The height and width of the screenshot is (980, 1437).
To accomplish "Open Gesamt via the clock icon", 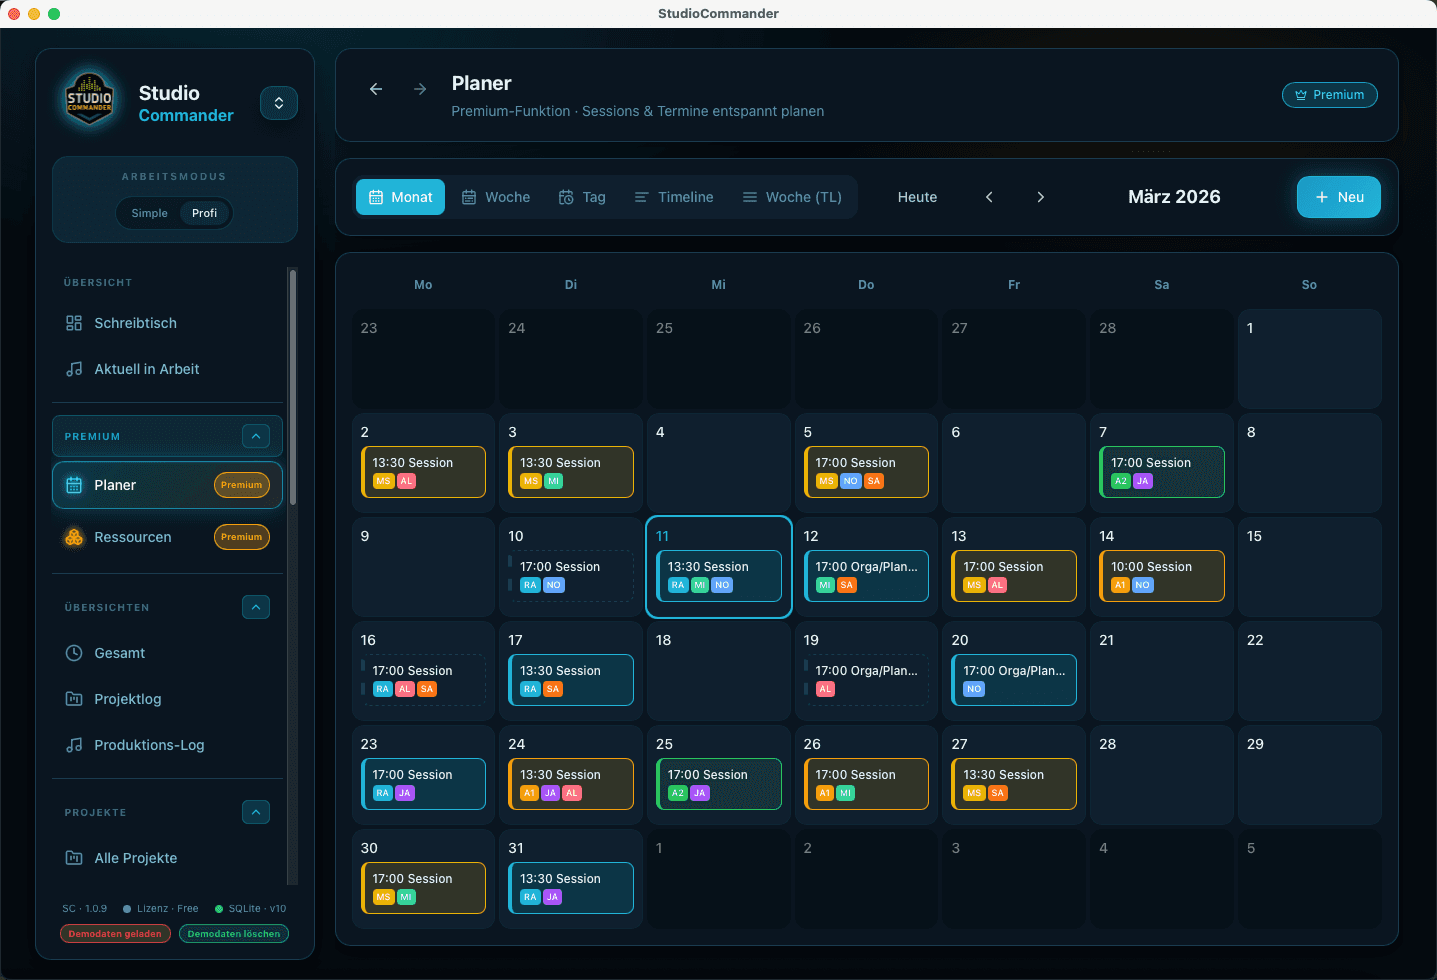I will coord(74,653).
